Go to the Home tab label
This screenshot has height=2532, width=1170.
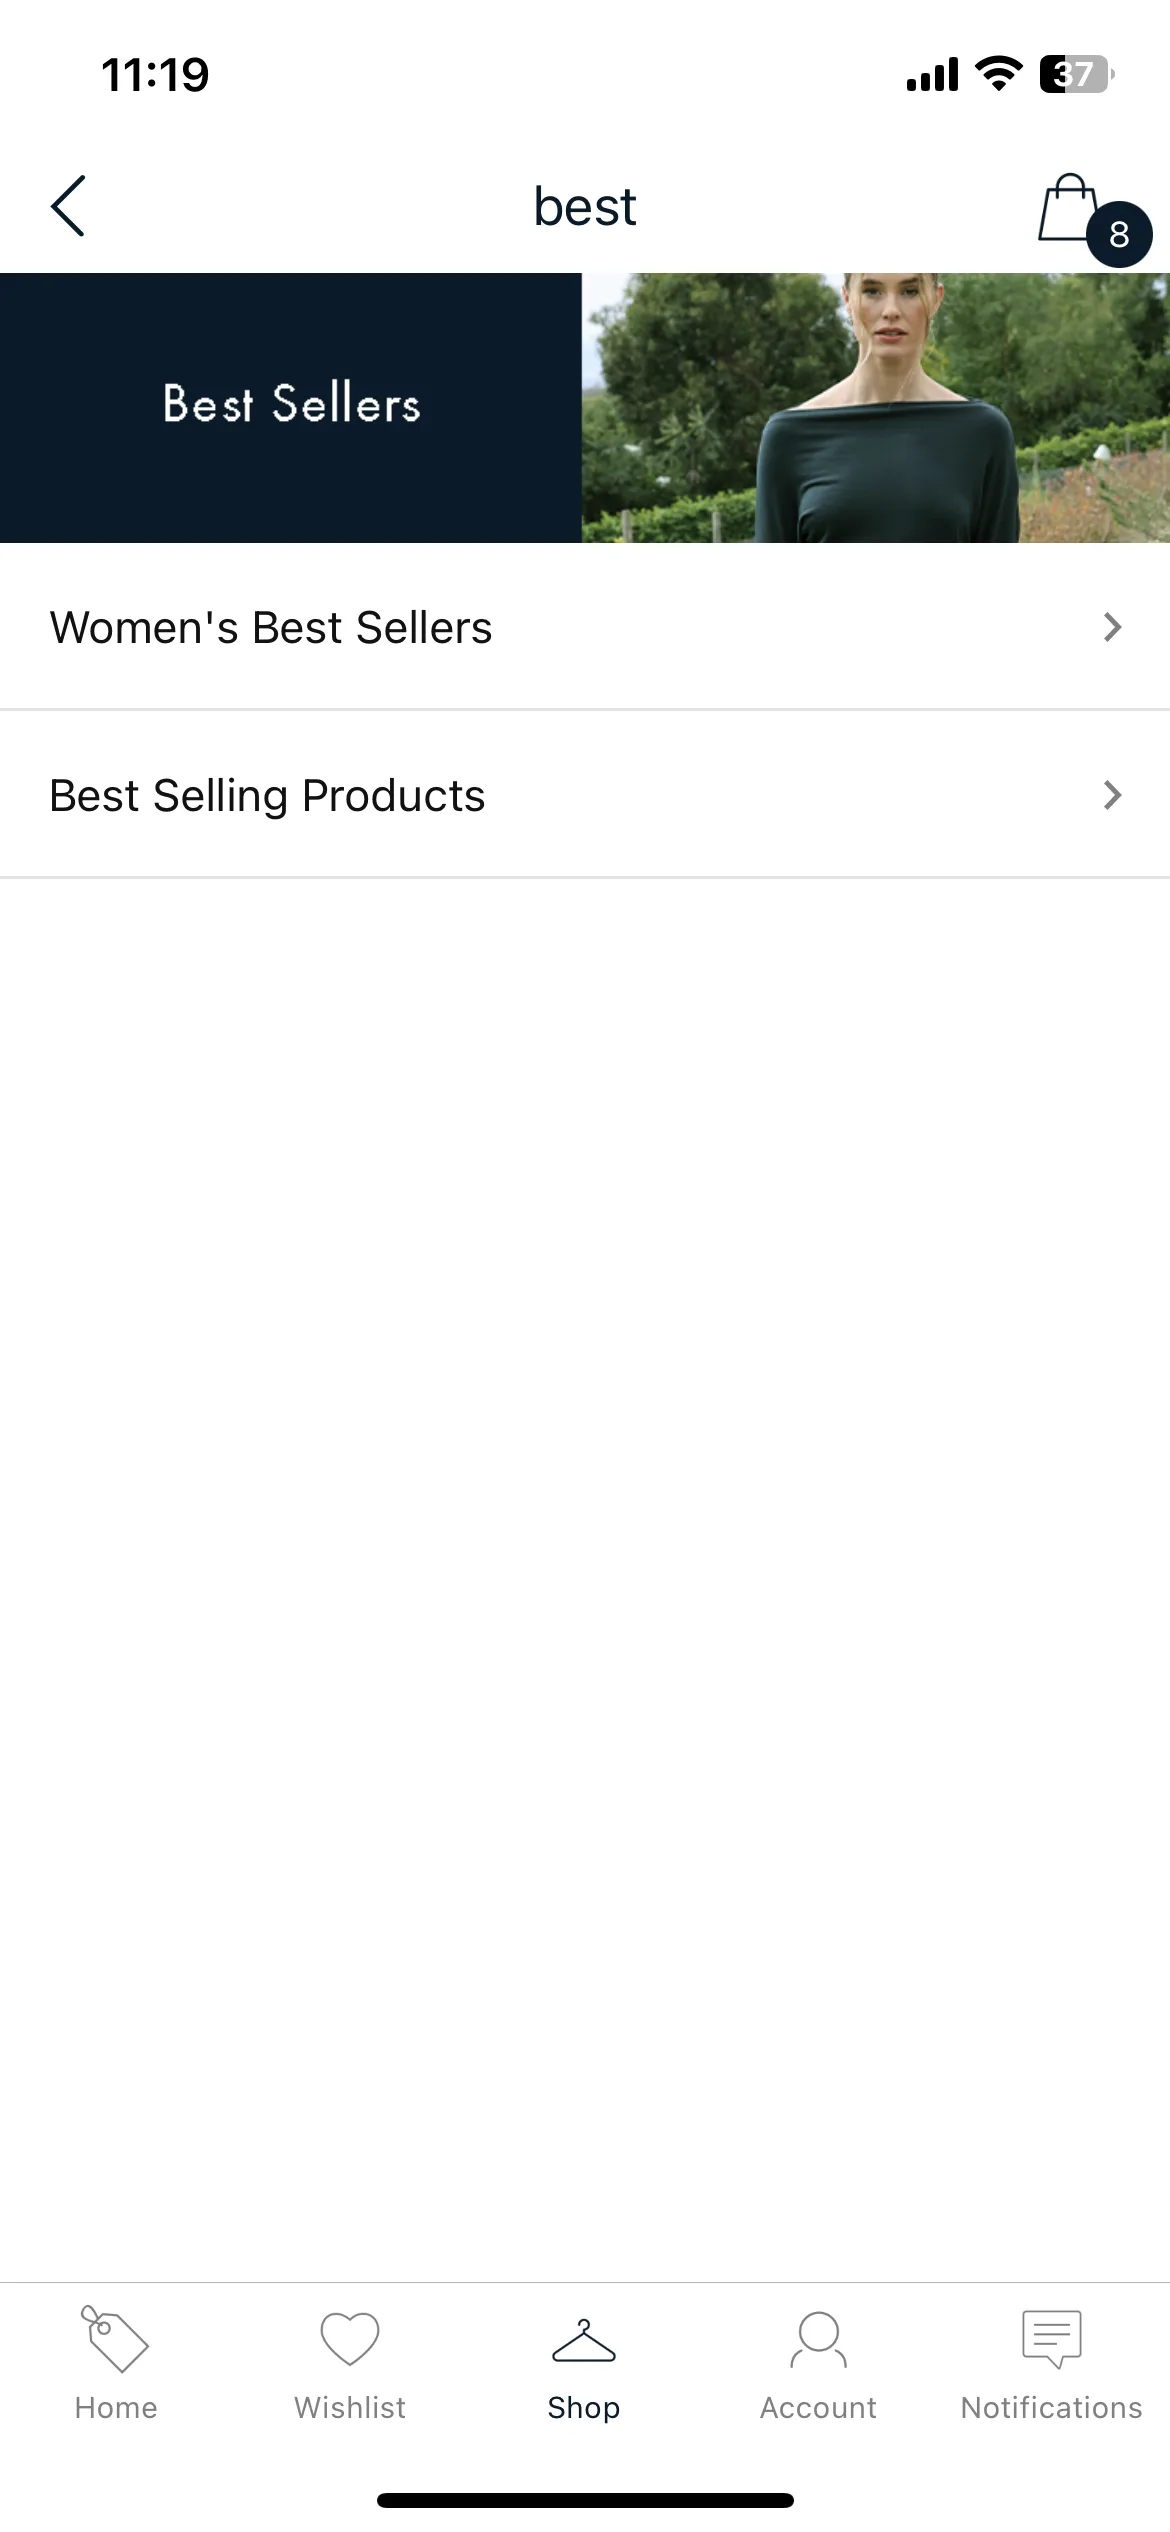click(116, 2408)
